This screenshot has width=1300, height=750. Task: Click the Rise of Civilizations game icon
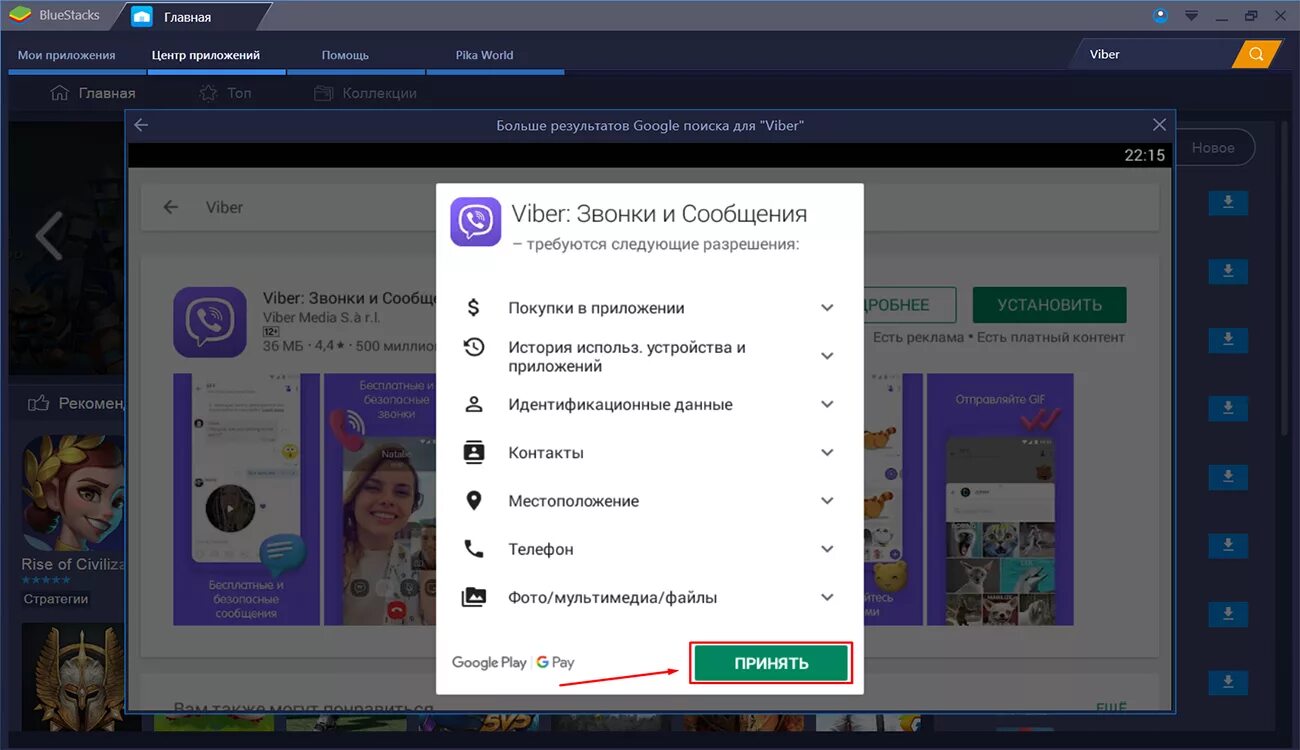[73, 491]
